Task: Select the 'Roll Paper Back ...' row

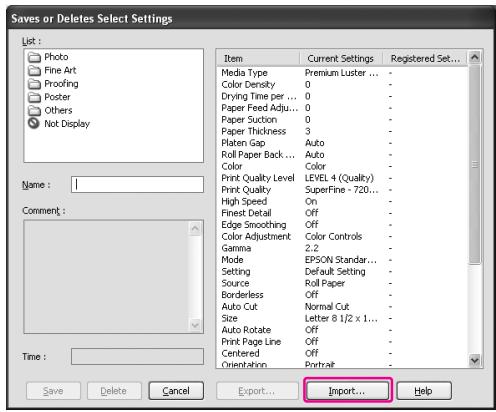Action: 342,154
